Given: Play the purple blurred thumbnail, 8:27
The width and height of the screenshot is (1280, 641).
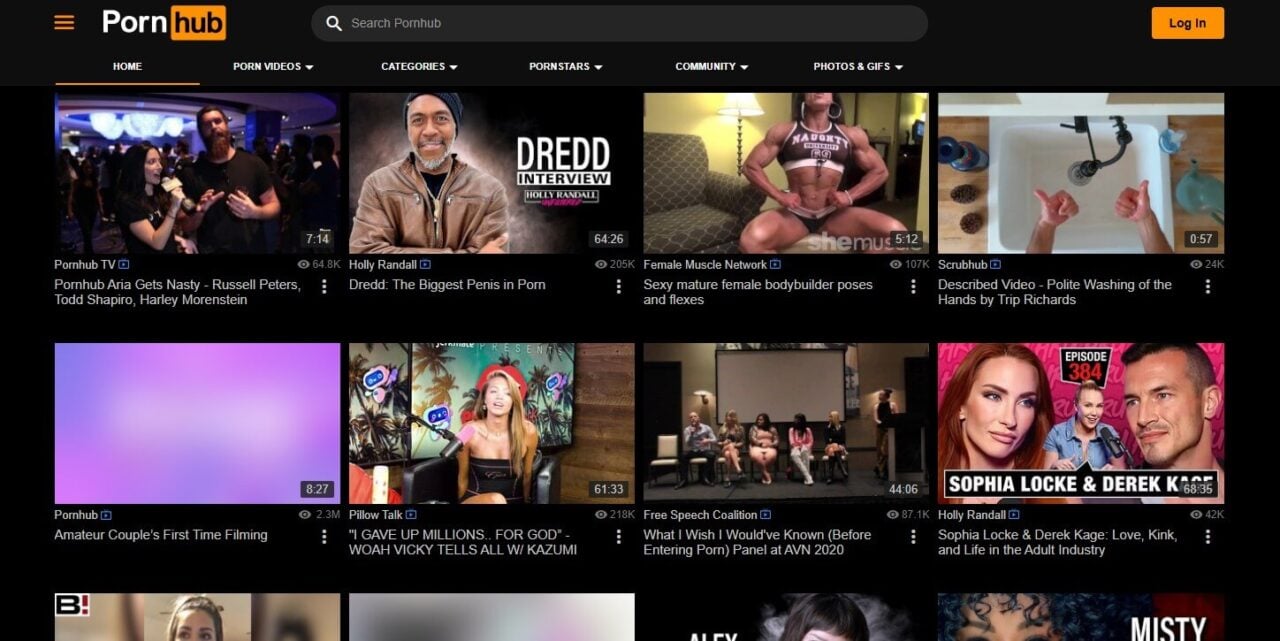Looking at the screenshot, I should [x=197, y=423].
